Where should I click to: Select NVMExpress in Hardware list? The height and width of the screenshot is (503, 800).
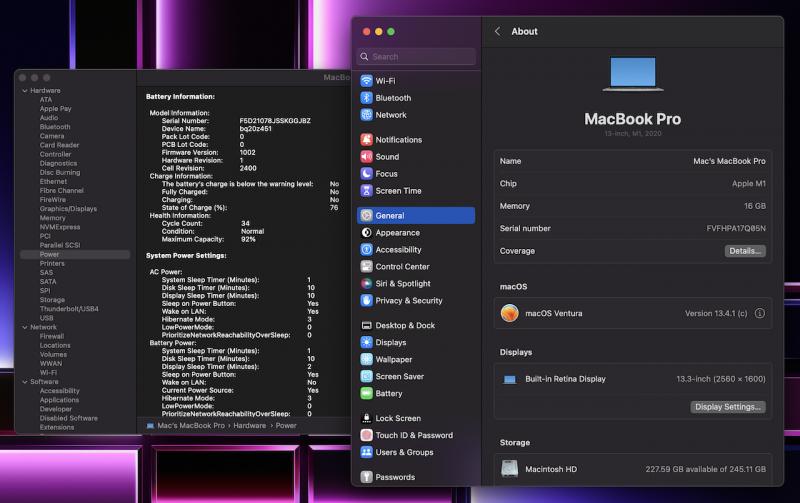tap(60, 227)
